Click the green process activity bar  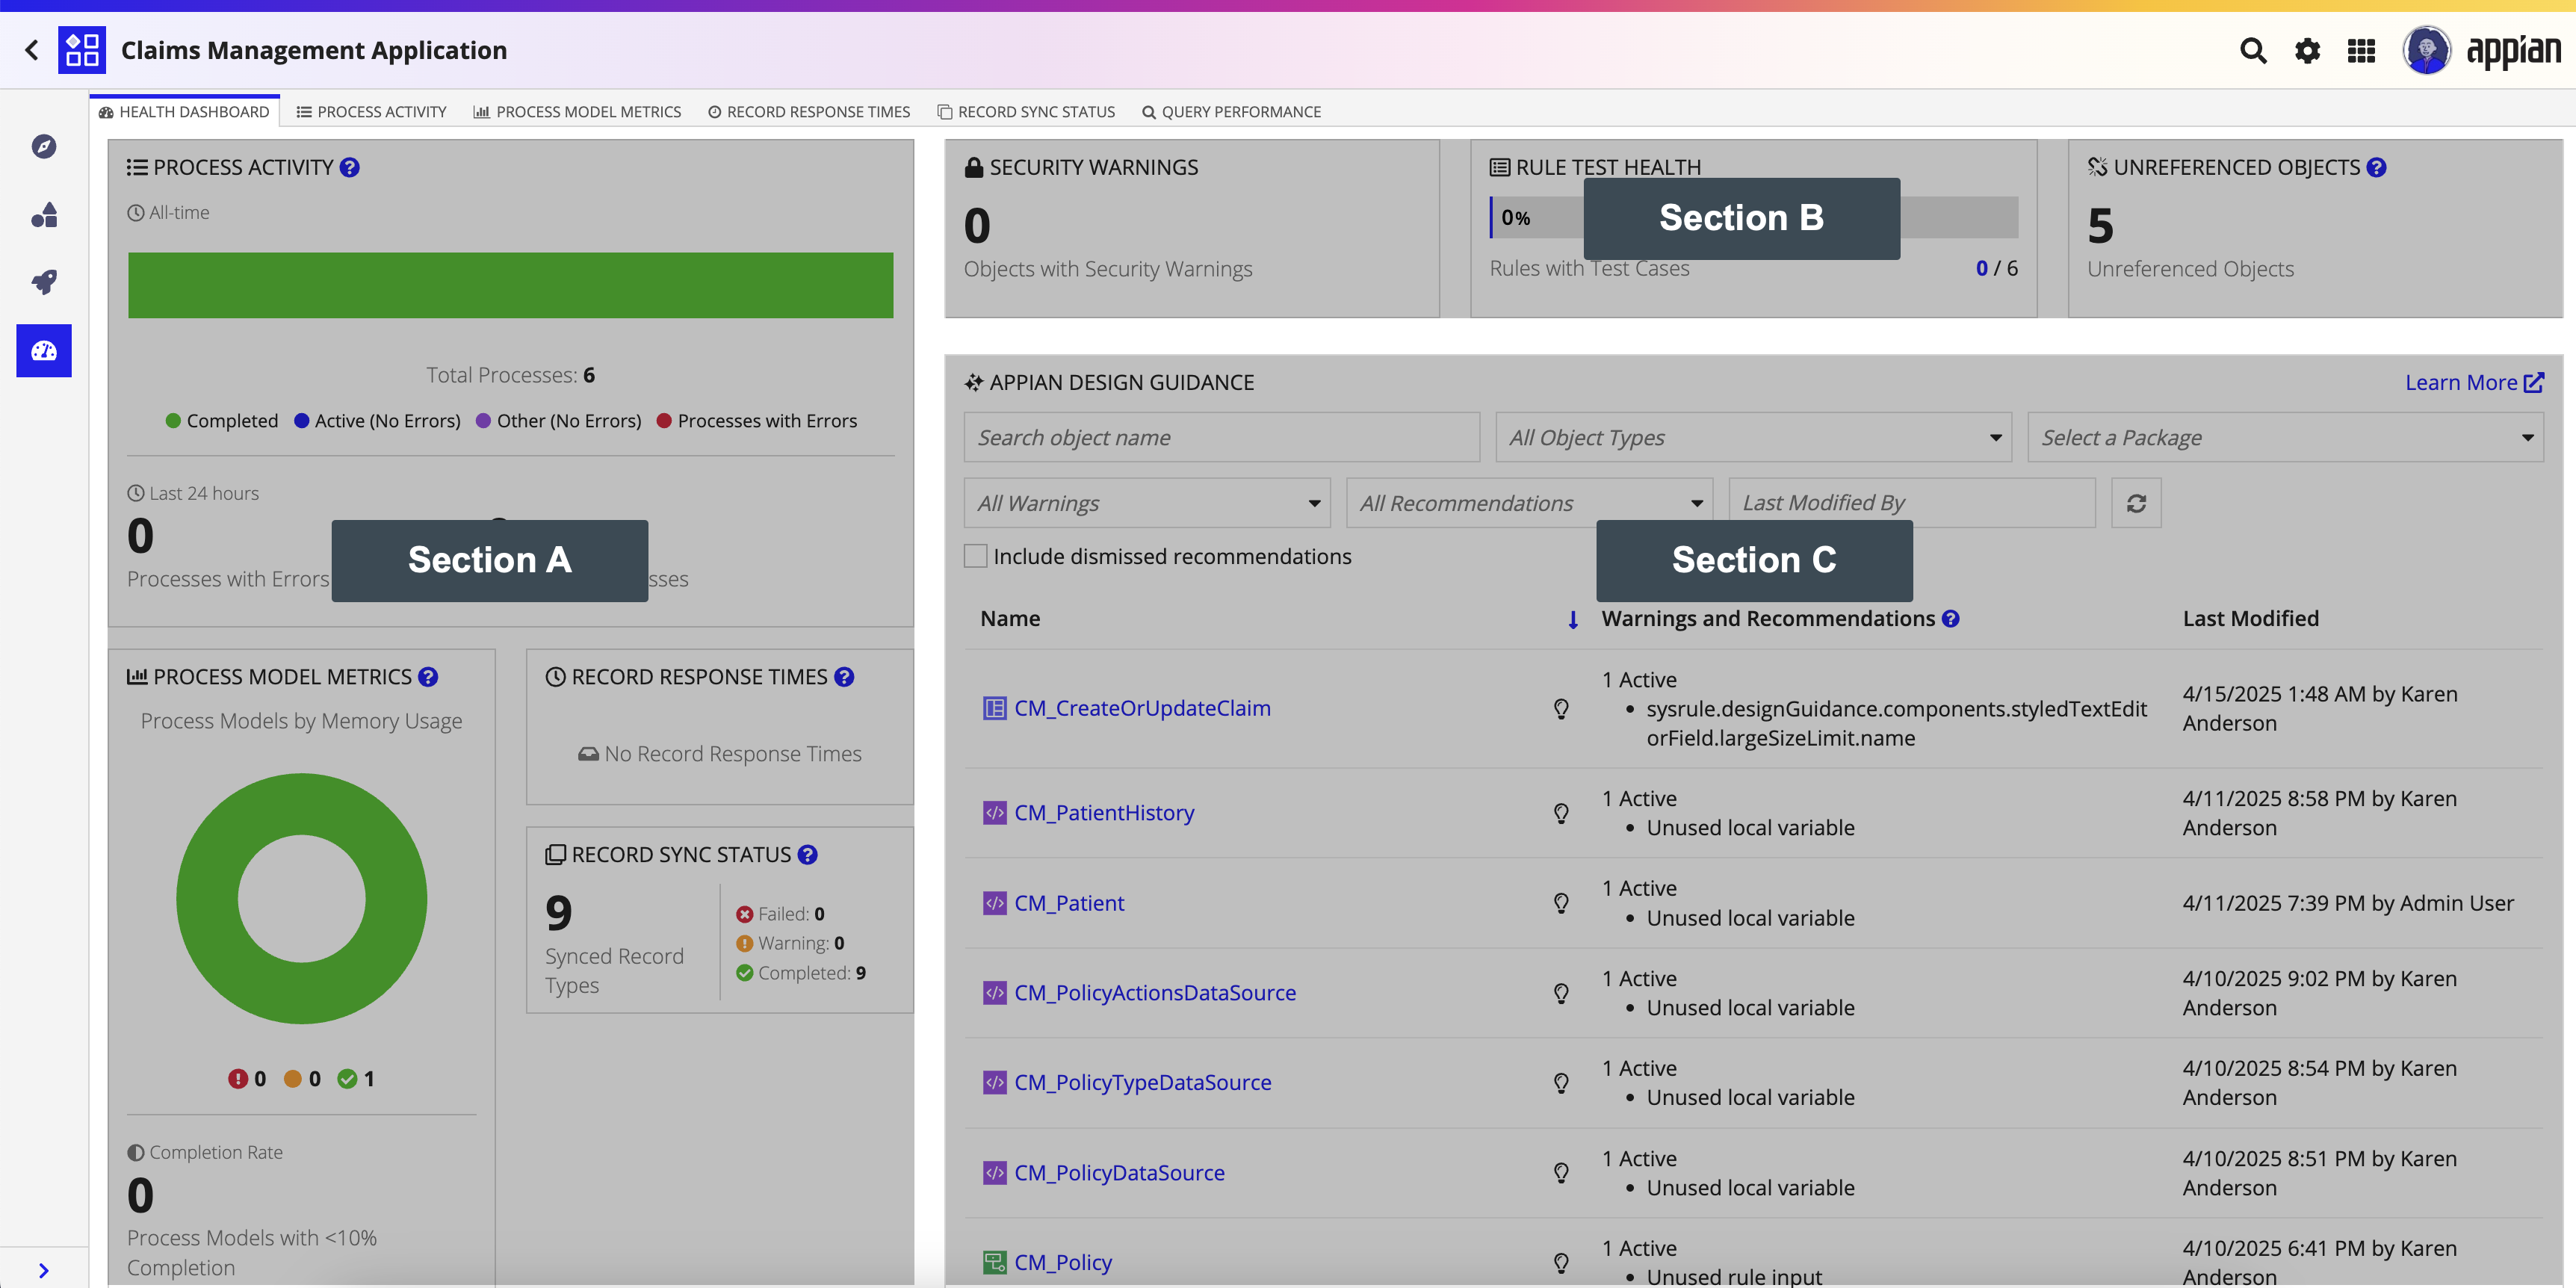[510, 285]
